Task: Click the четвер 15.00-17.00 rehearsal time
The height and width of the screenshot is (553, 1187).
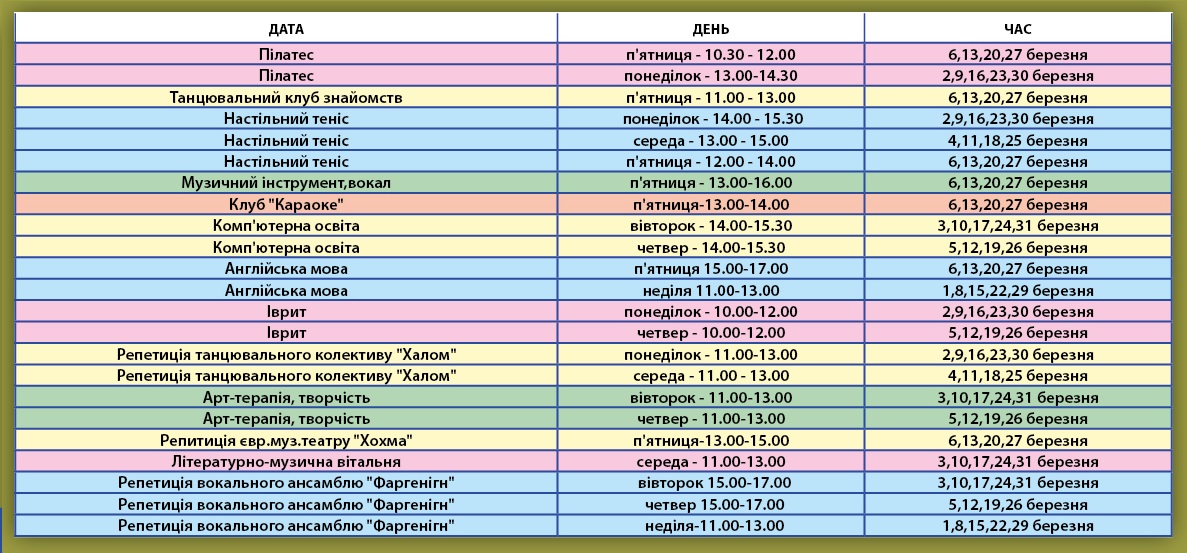Action: pos(710,504)
